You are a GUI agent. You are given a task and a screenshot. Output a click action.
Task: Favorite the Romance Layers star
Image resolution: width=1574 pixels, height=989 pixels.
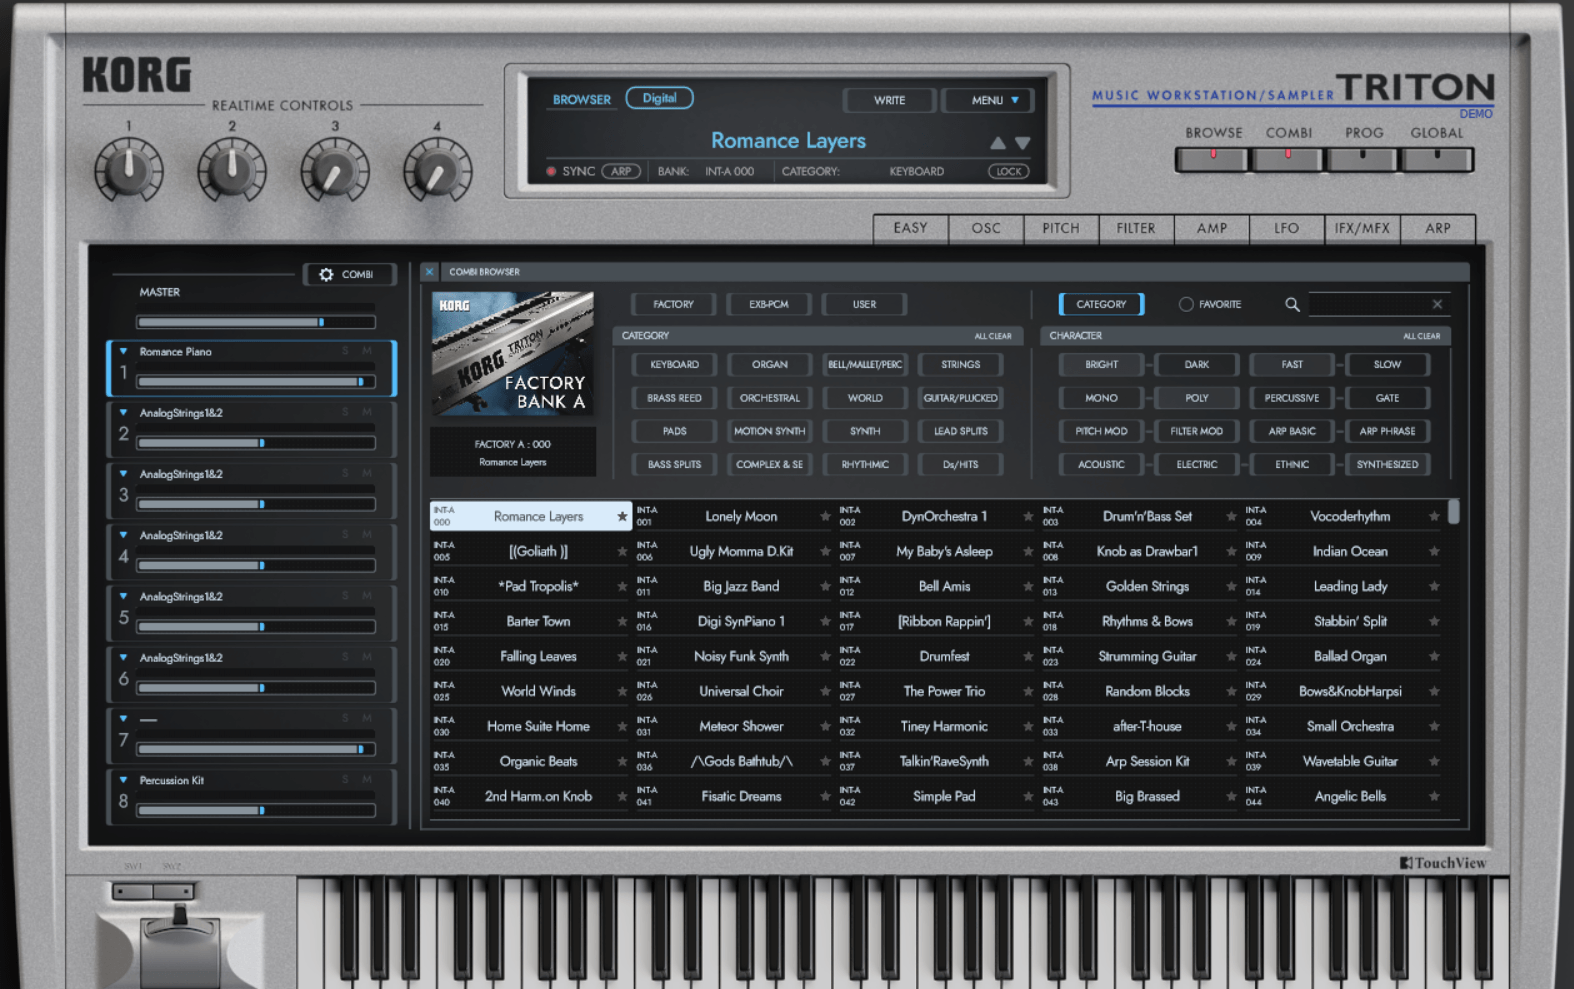pyautogui.click(x=622, y=517)
